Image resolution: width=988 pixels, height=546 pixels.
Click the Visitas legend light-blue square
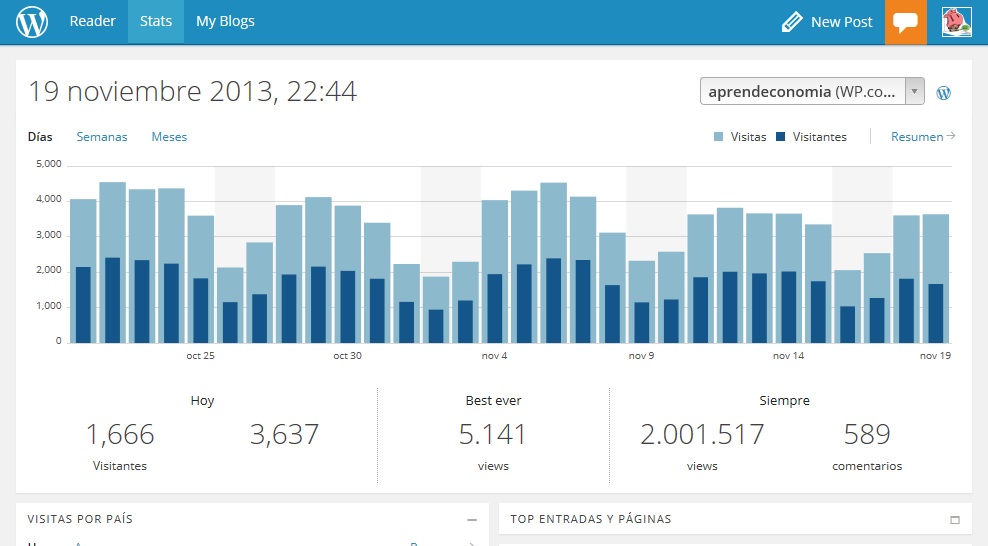click(x=719, y=137)
